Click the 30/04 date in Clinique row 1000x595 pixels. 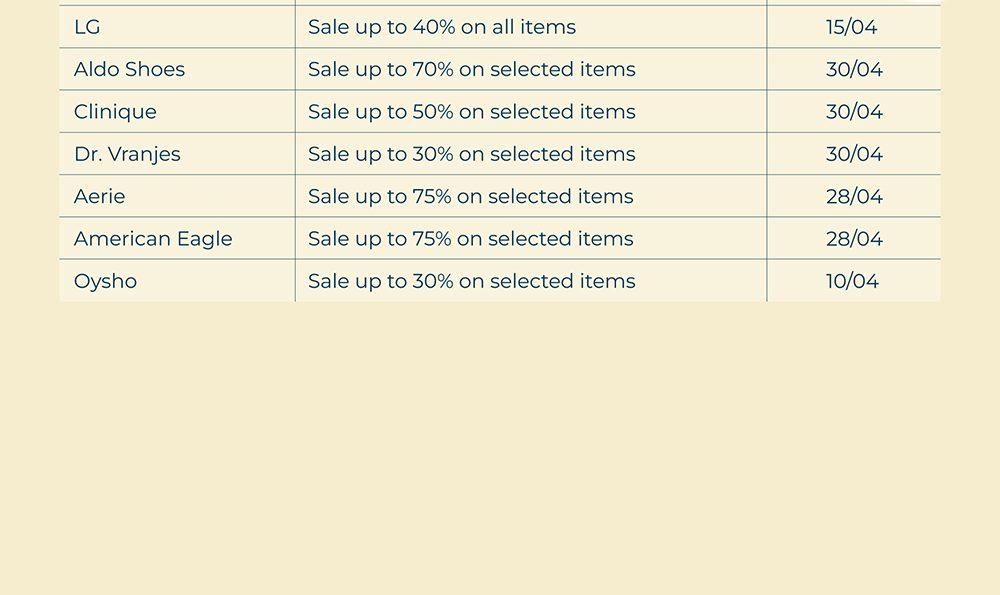[x=854, y=112]
